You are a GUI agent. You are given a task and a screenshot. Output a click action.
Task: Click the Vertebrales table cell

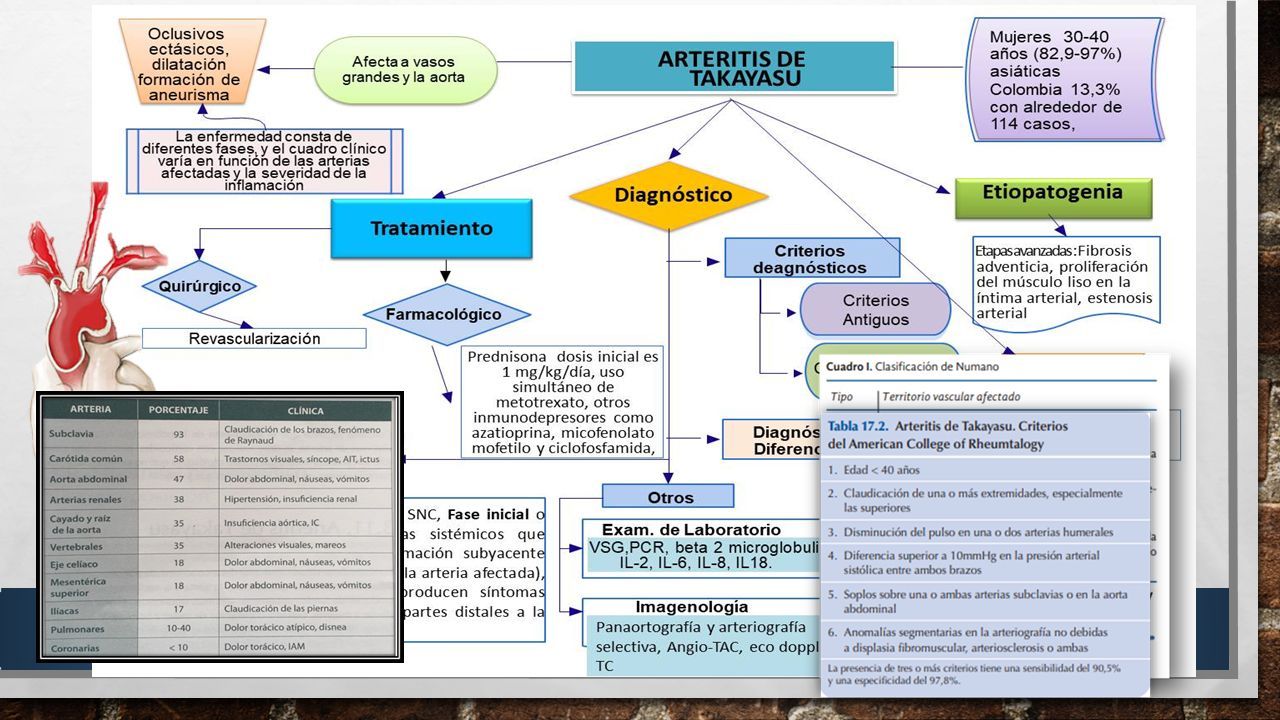91,547
